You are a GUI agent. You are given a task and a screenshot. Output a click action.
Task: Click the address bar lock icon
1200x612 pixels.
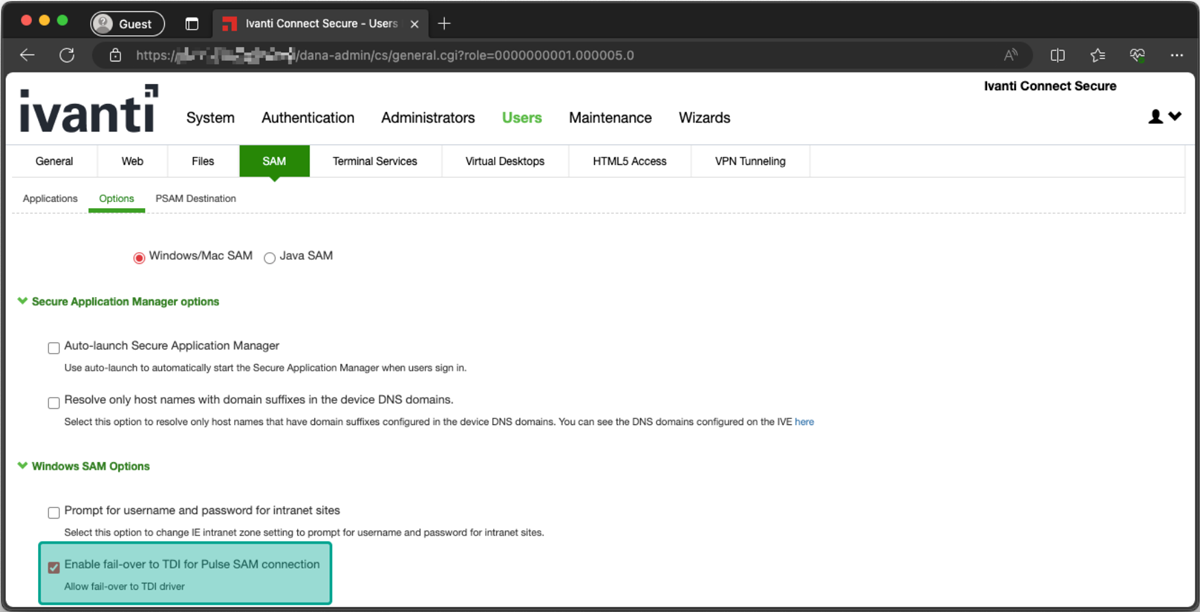pyautogui.click(x=115, y=57)
